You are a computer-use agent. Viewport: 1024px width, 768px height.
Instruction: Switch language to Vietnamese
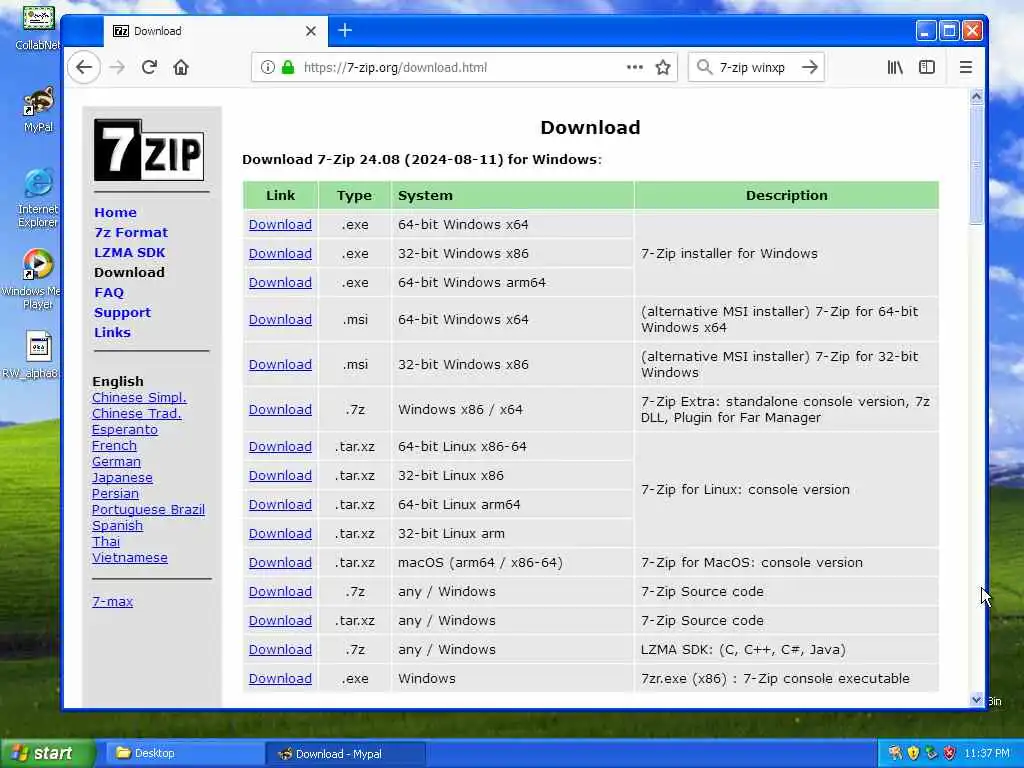(x=130, y=558)
